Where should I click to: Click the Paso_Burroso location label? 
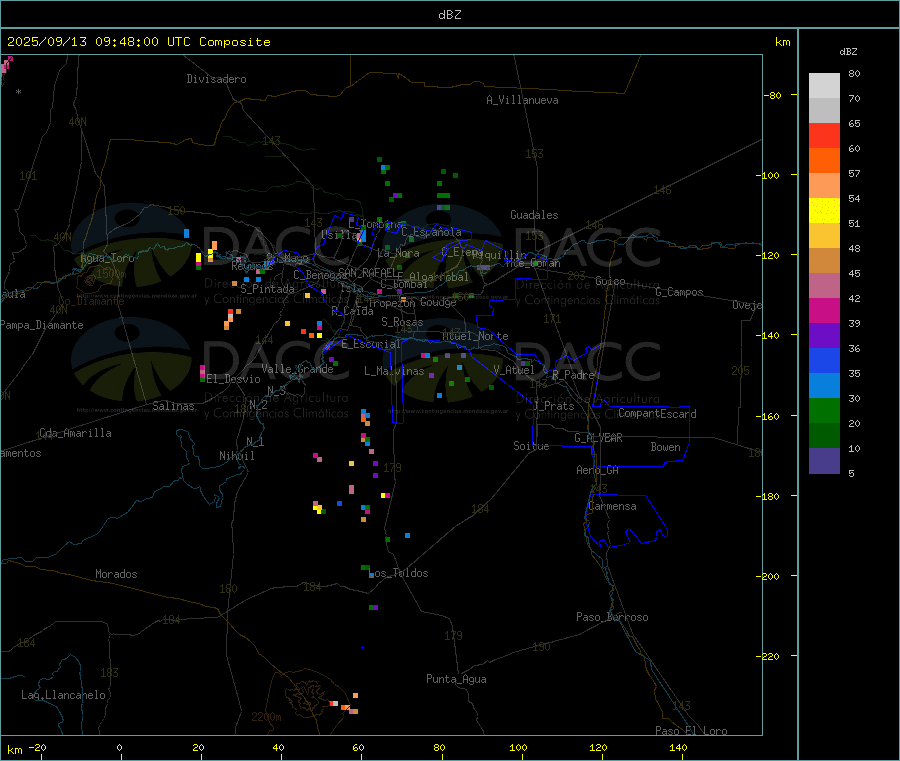612,617
